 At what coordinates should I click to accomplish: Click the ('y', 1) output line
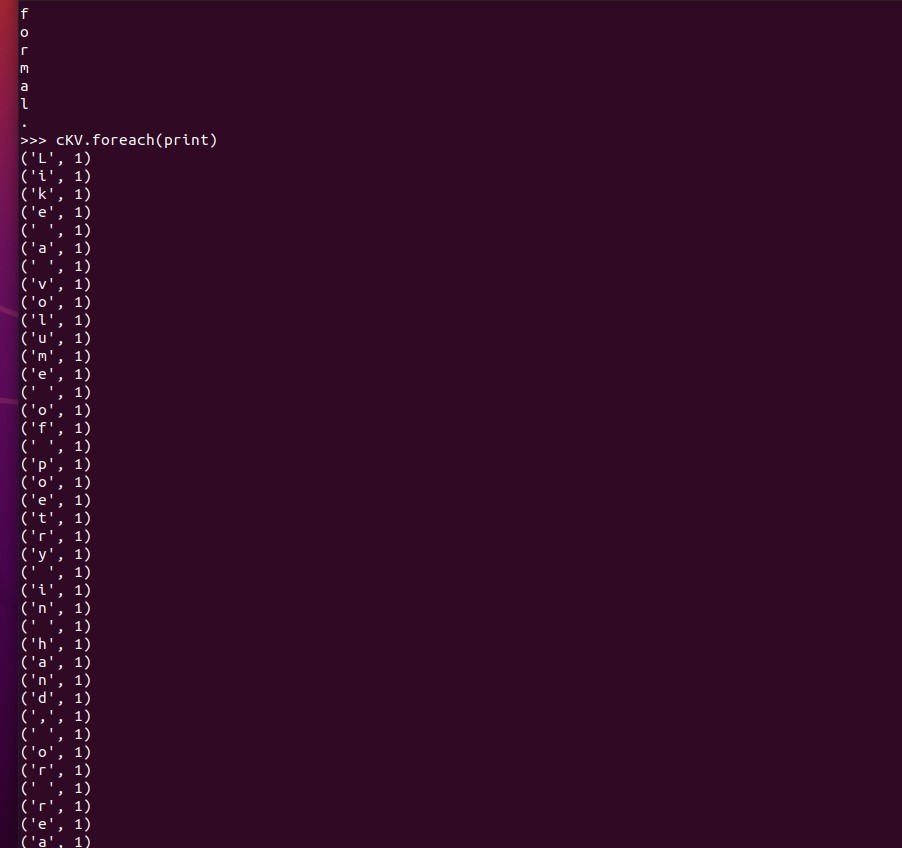pos(55,554)
